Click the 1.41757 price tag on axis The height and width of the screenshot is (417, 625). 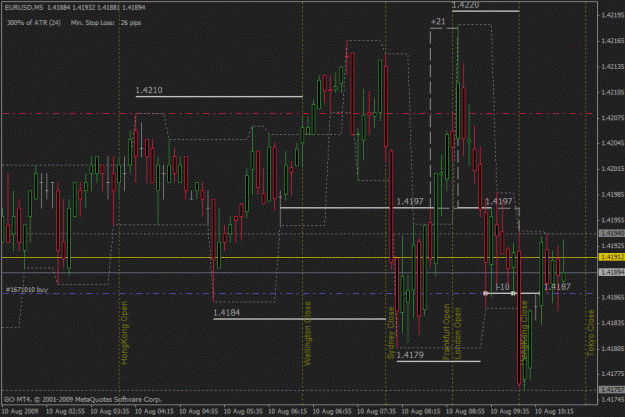[612, 389]
